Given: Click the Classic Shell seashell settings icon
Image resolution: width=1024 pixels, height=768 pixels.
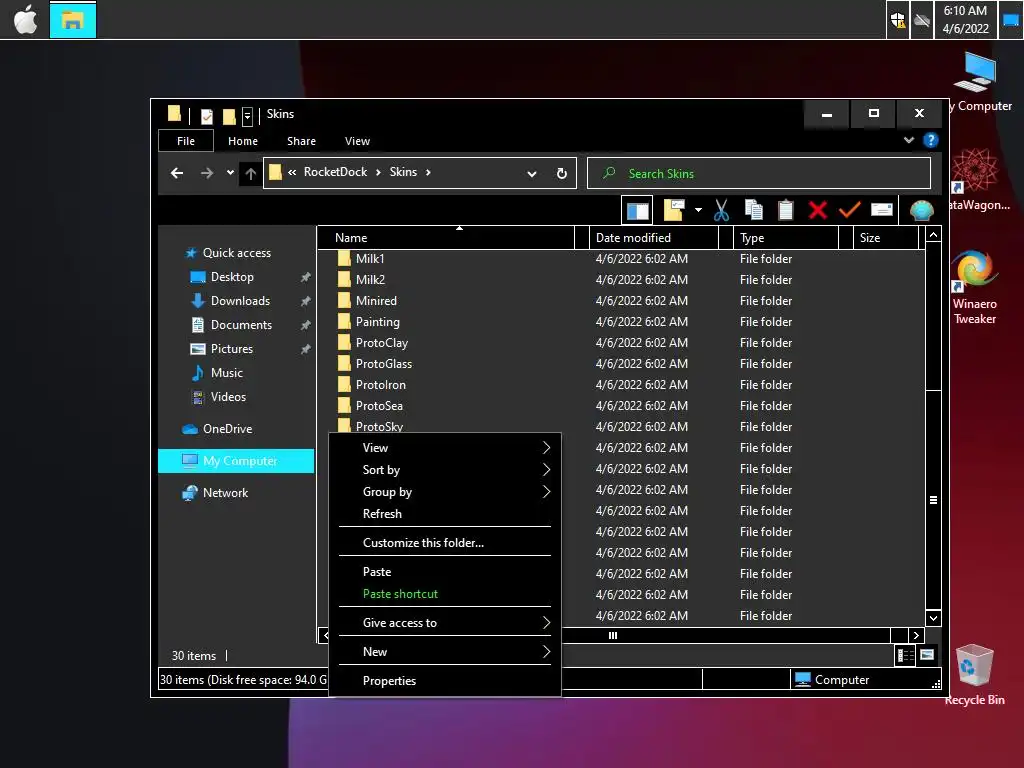Looking at the screenshot, I should 921,210.
